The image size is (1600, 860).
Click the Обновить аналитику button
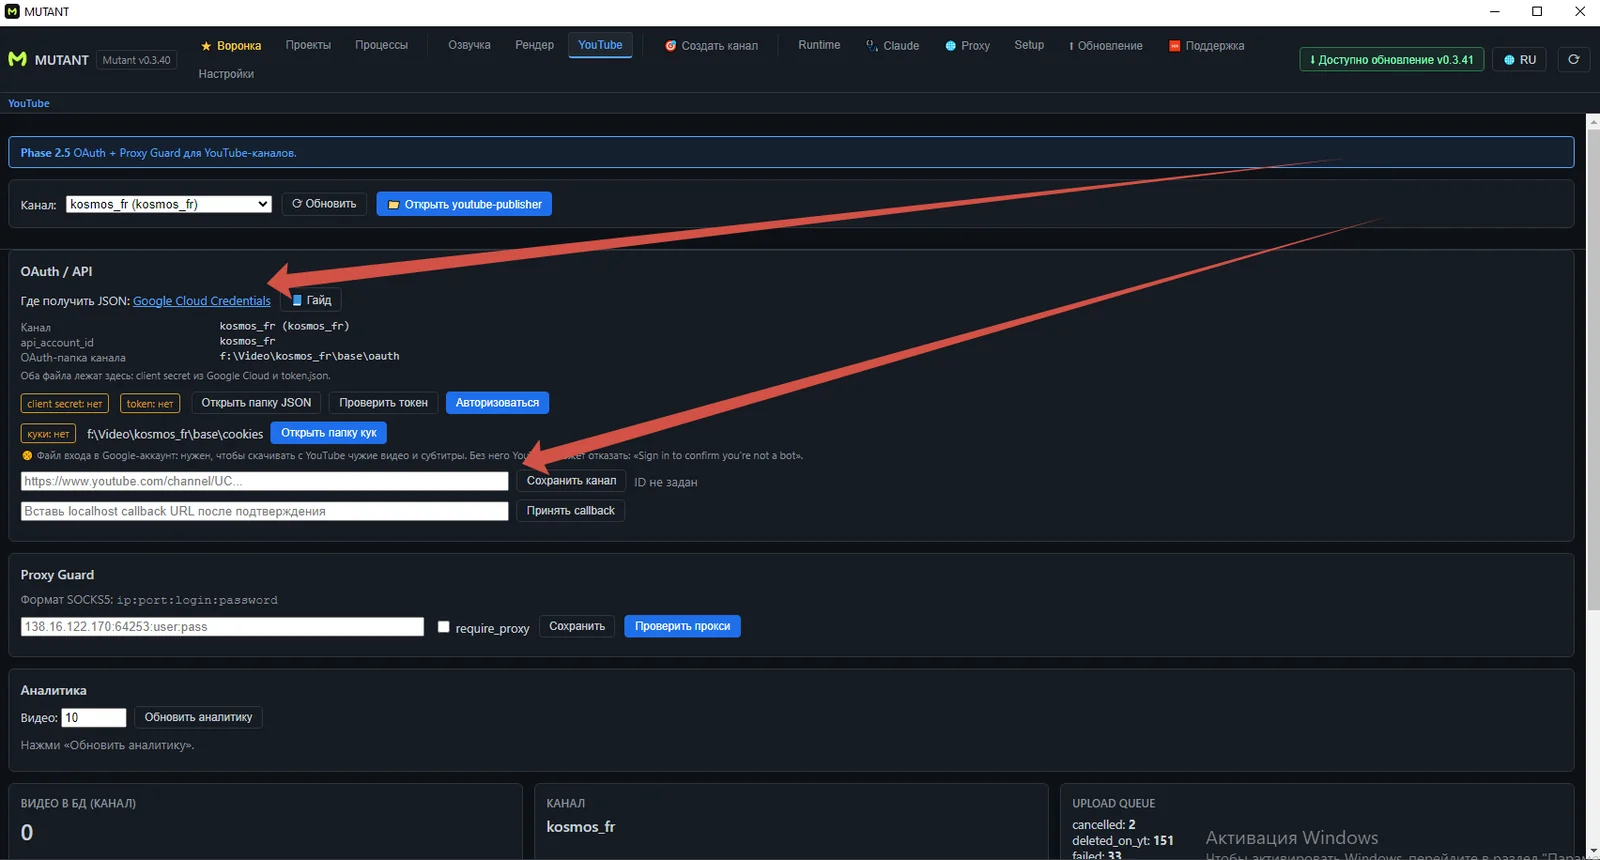coord(198,718)
